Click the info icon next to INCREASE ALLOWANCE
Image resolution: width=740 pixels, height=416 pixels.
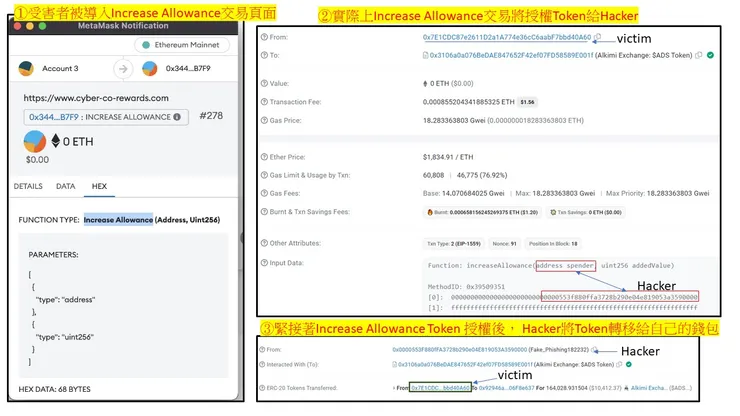click(177, 117)
